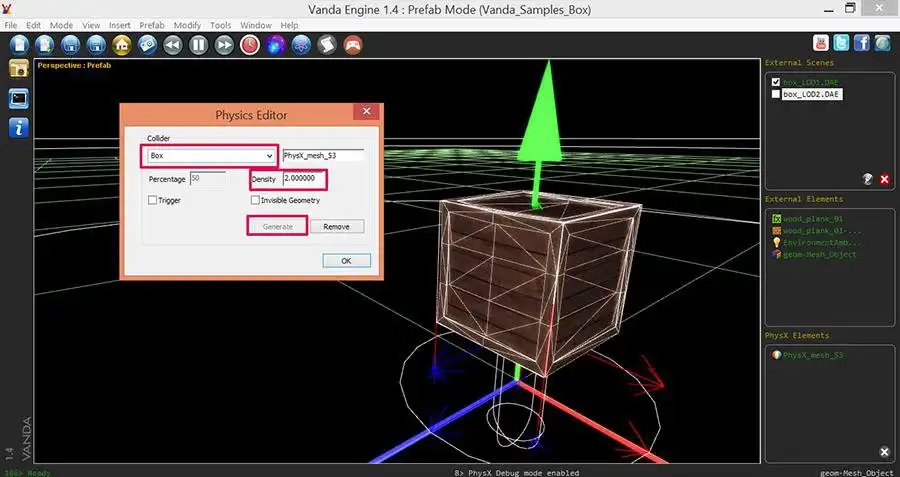This screenshot has width=900, height=477.
Task: Click the colored cube icon beside geom-Mesh_Object
Action: [x=777, y=254]
